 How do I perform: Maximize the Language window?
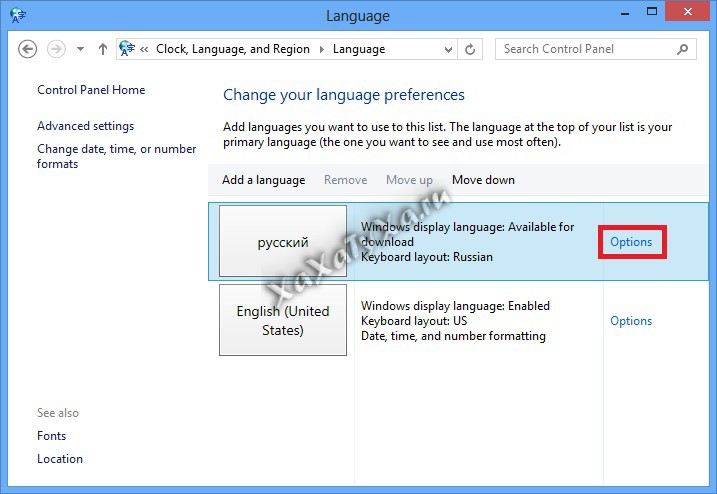coord(652,12)
